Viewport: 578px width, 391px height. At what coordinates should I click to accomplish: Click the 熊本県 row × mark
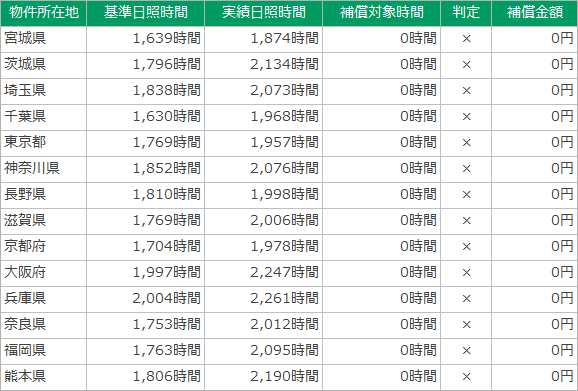point(466,377)
